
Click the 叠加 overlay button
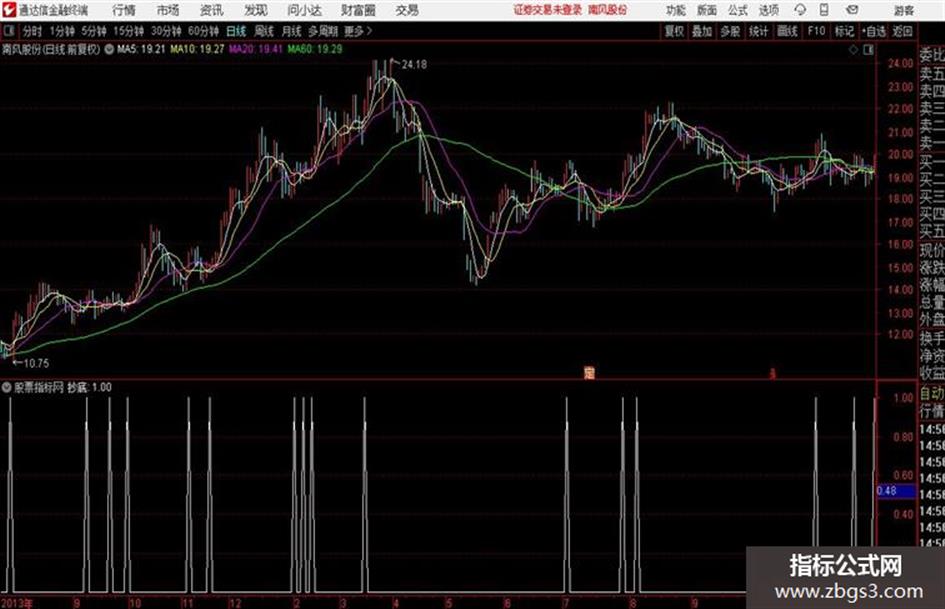pos(702,31)
